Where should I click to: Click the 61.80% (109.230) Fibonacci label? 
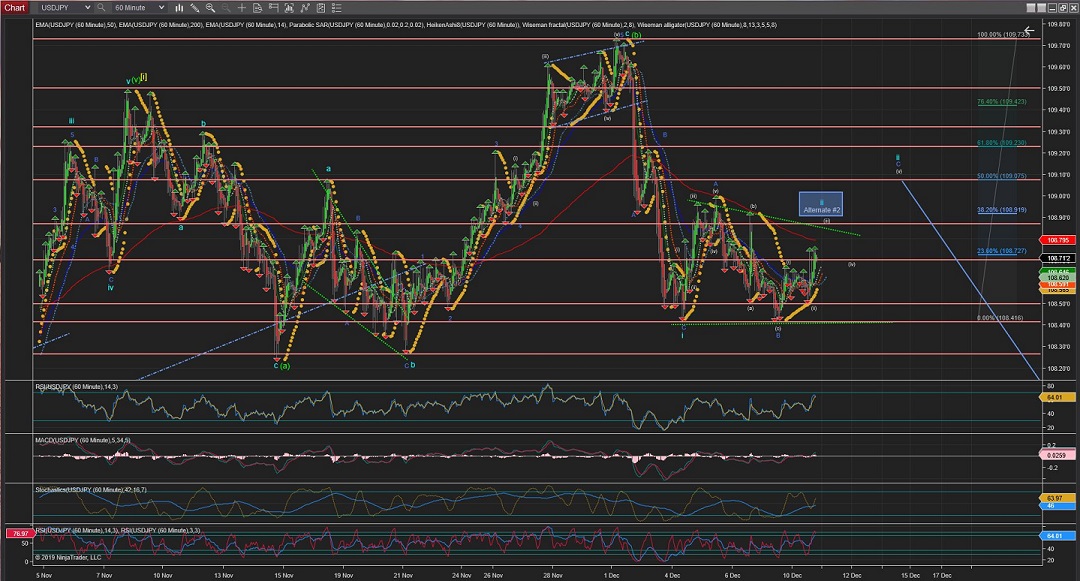coord(1001,143)
